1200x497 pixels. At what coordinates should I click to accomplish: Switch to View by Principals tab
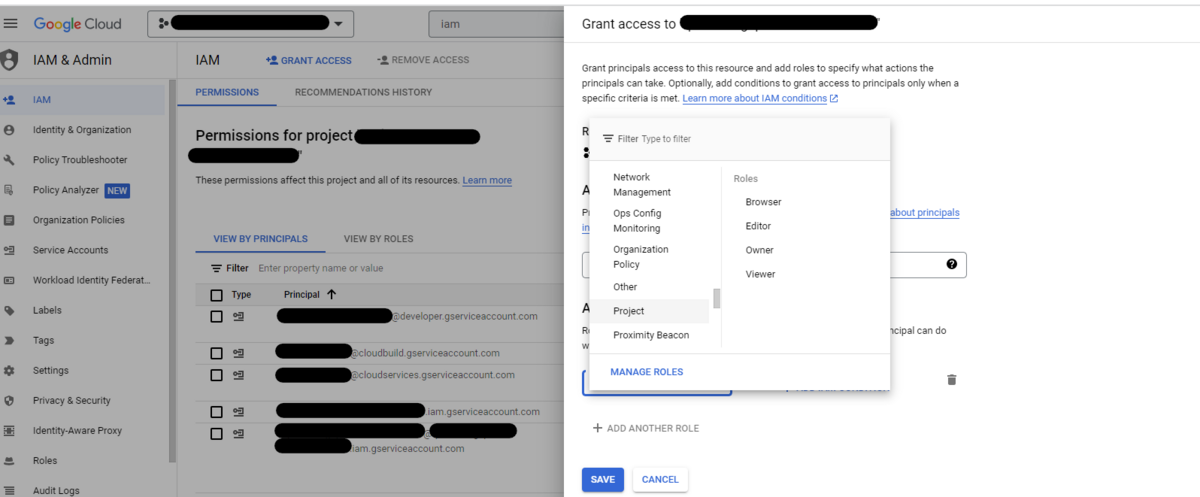pos(260,239)
